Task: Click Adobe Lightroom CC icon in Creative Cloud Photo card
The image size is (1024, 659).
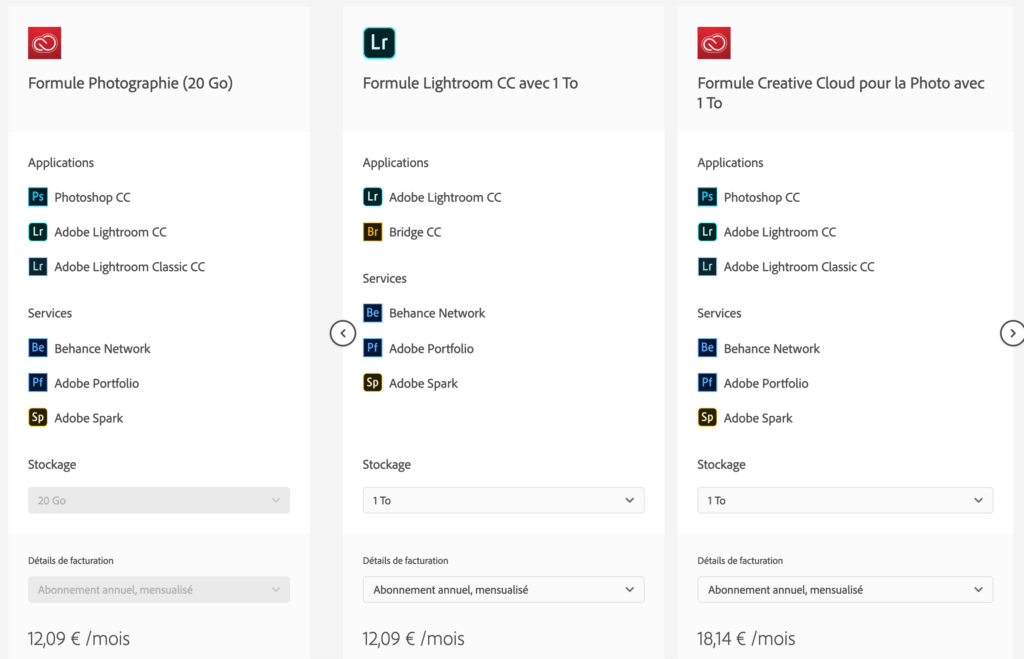Action: click(x=707, y=232)
